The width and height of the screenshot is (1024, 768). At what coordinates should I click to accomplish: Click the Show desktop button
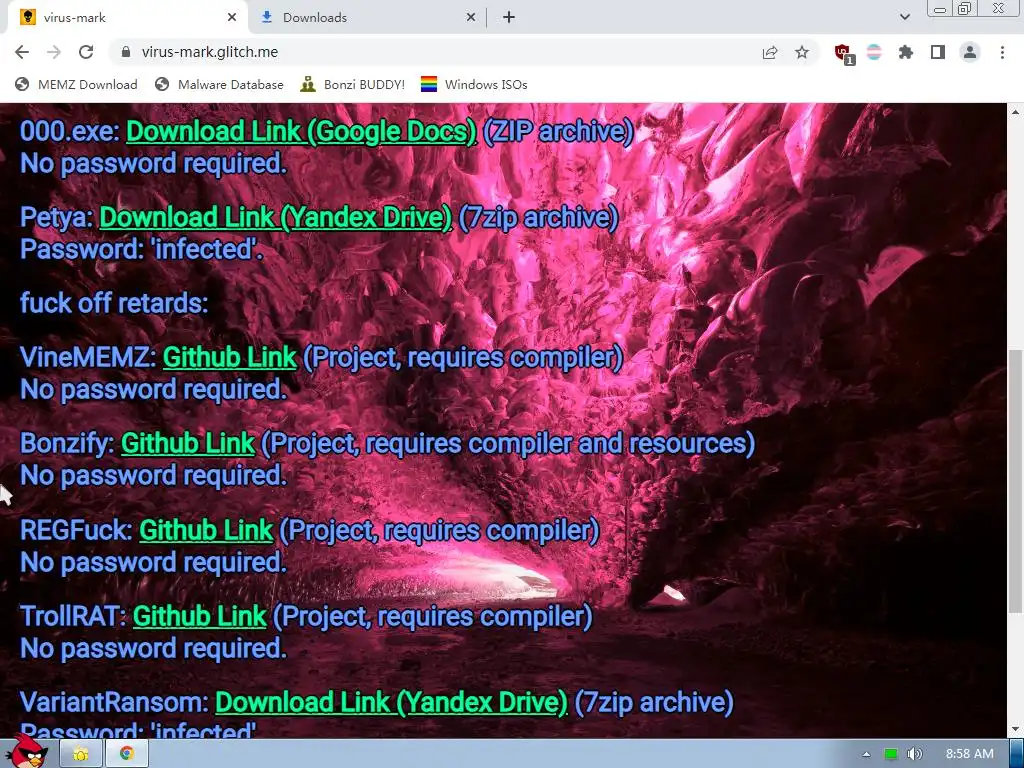point(1017,754)
